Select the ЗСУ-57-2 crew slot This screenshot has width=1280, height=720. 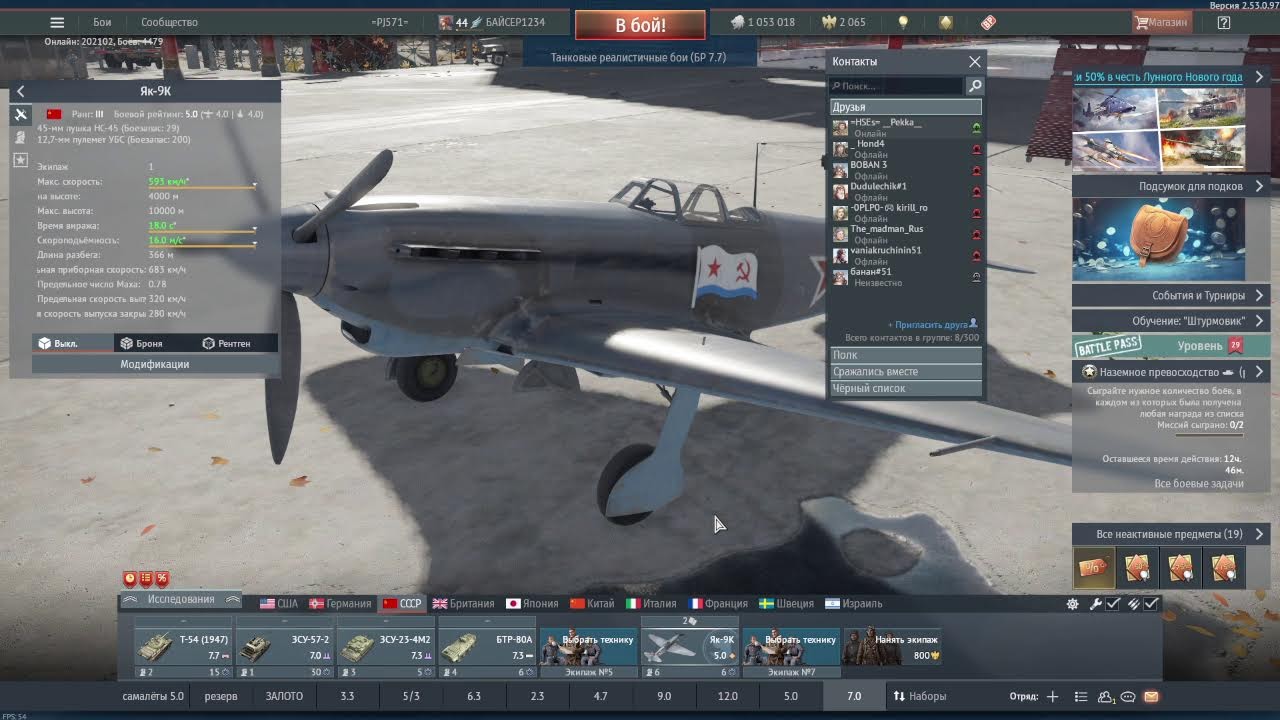[285, 647]
